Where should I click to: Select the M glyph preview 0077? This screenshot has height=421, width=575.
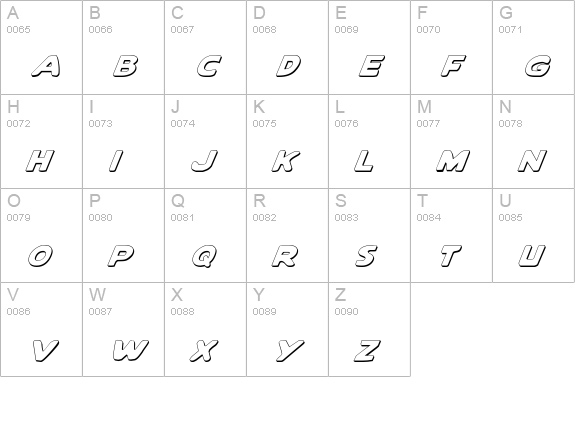(x=453, y=161)
